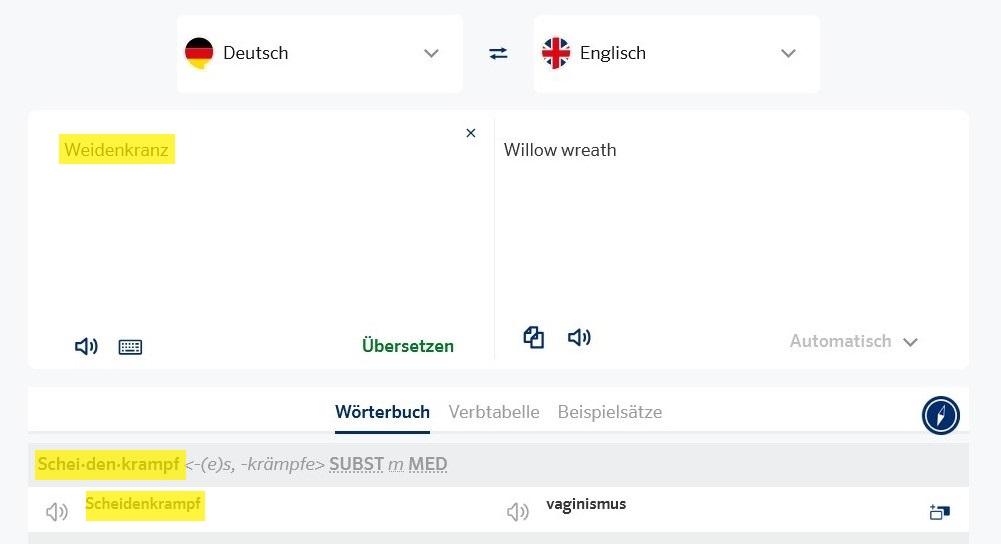Expand the Automatisch dropdown

click(854, 342)
